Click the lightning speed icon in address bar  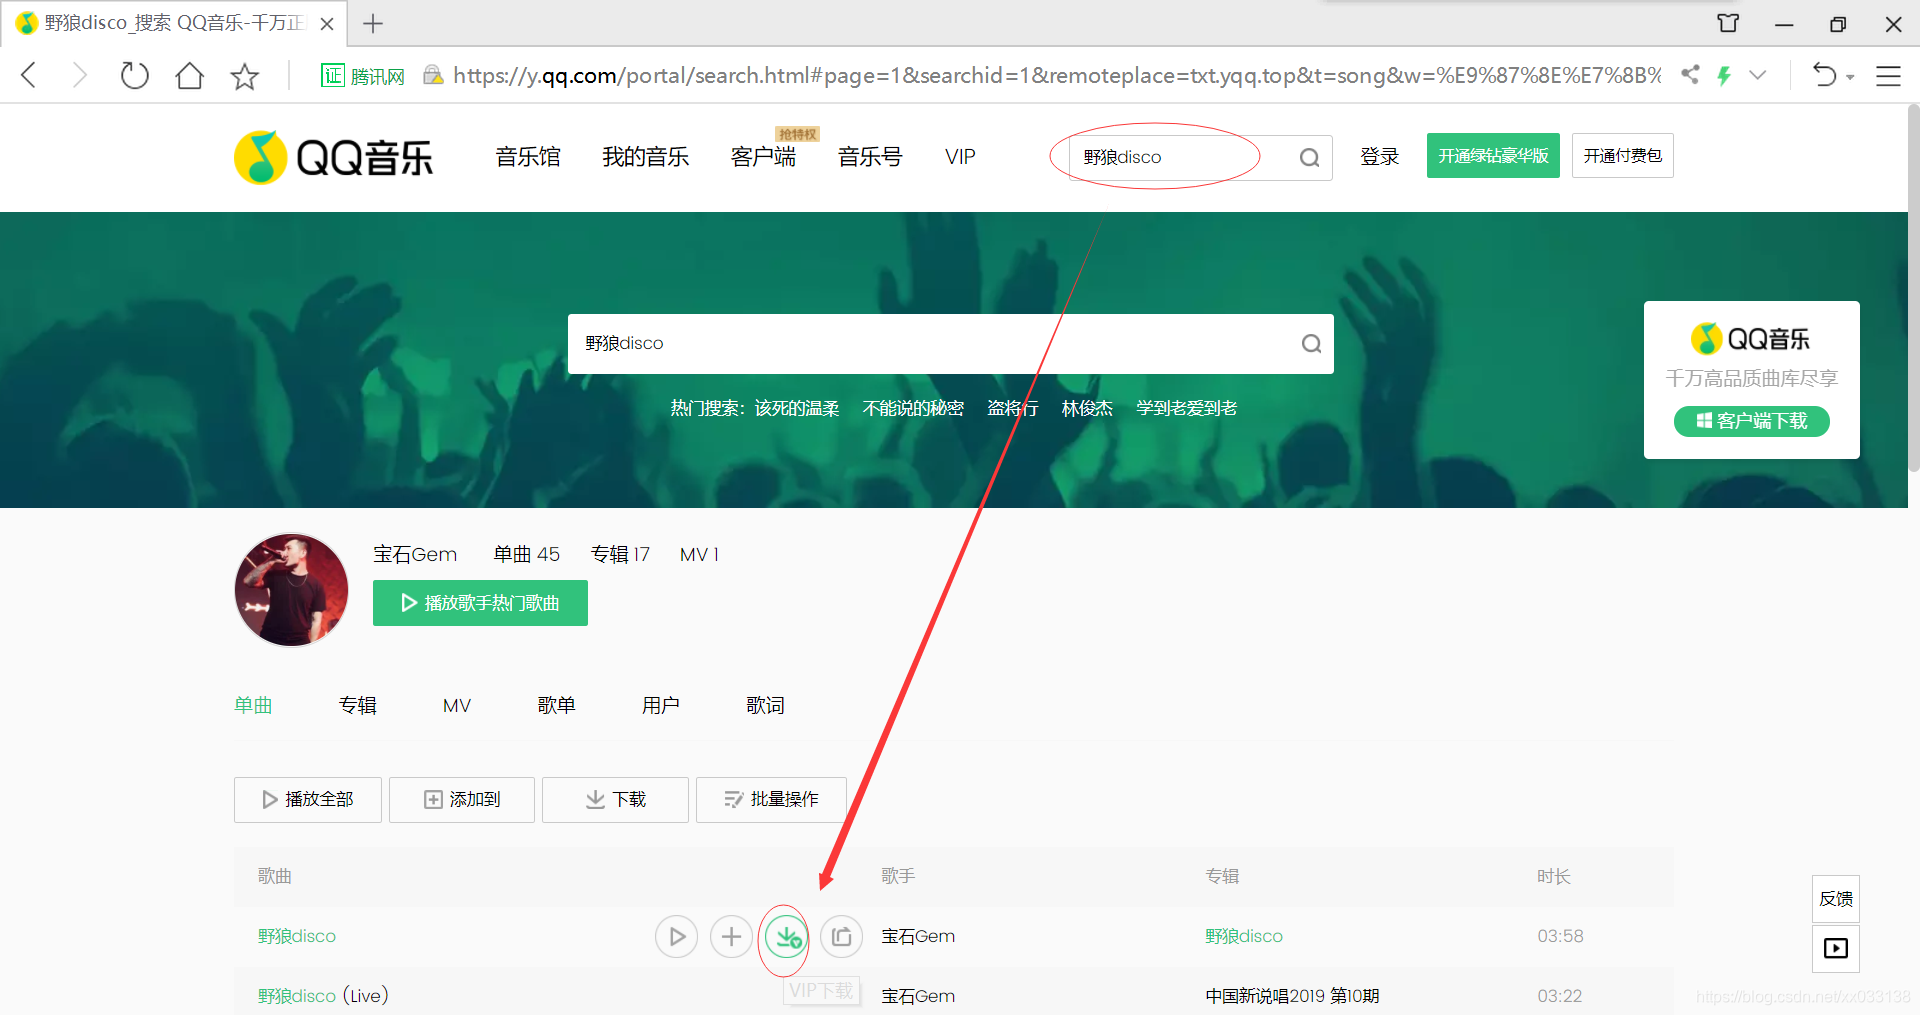click(x=1725, y=75)
